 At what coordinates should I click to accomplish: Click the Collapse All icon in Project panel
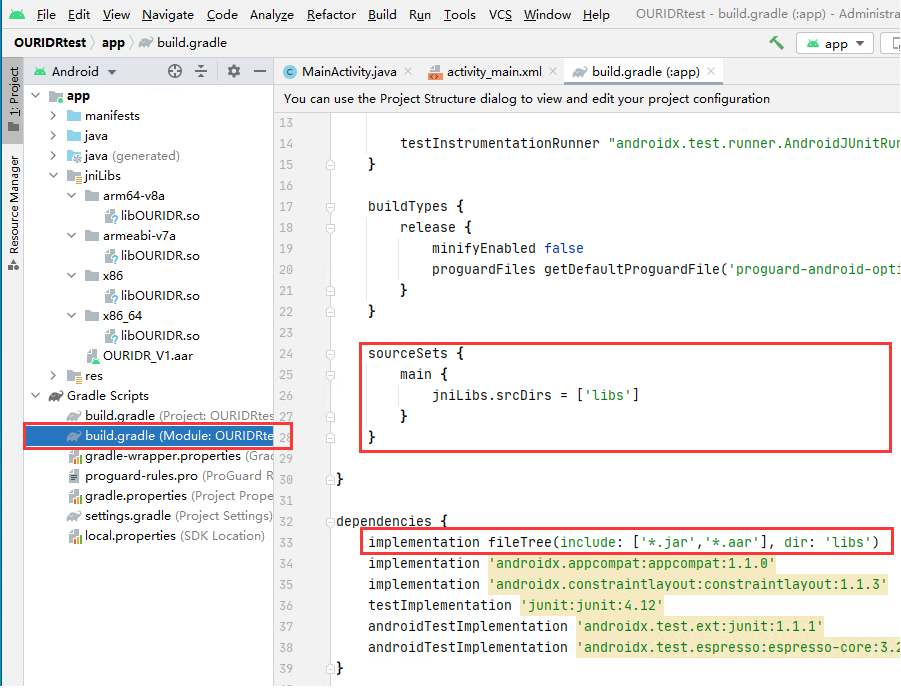(x=201, y=71)
